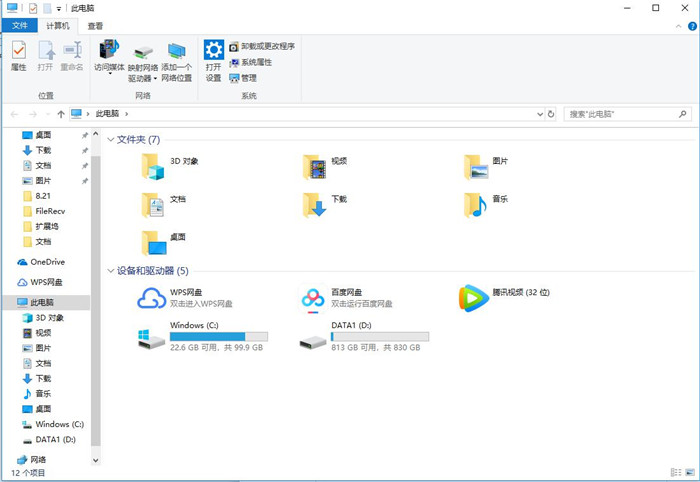The width and height of the screenshot is (700, 482).
Task: Click 映射网络驱动器 ribbon icon
Action: click(143, 52)
